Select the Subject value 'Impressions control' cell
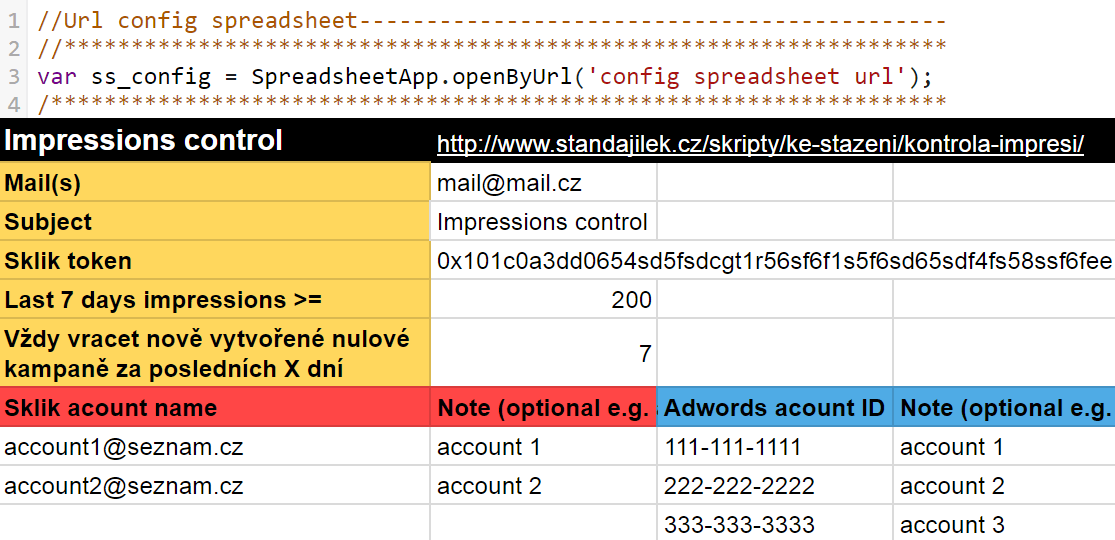Image resolution: width=1115 pixels, height=540 pixels. (542, 222)
